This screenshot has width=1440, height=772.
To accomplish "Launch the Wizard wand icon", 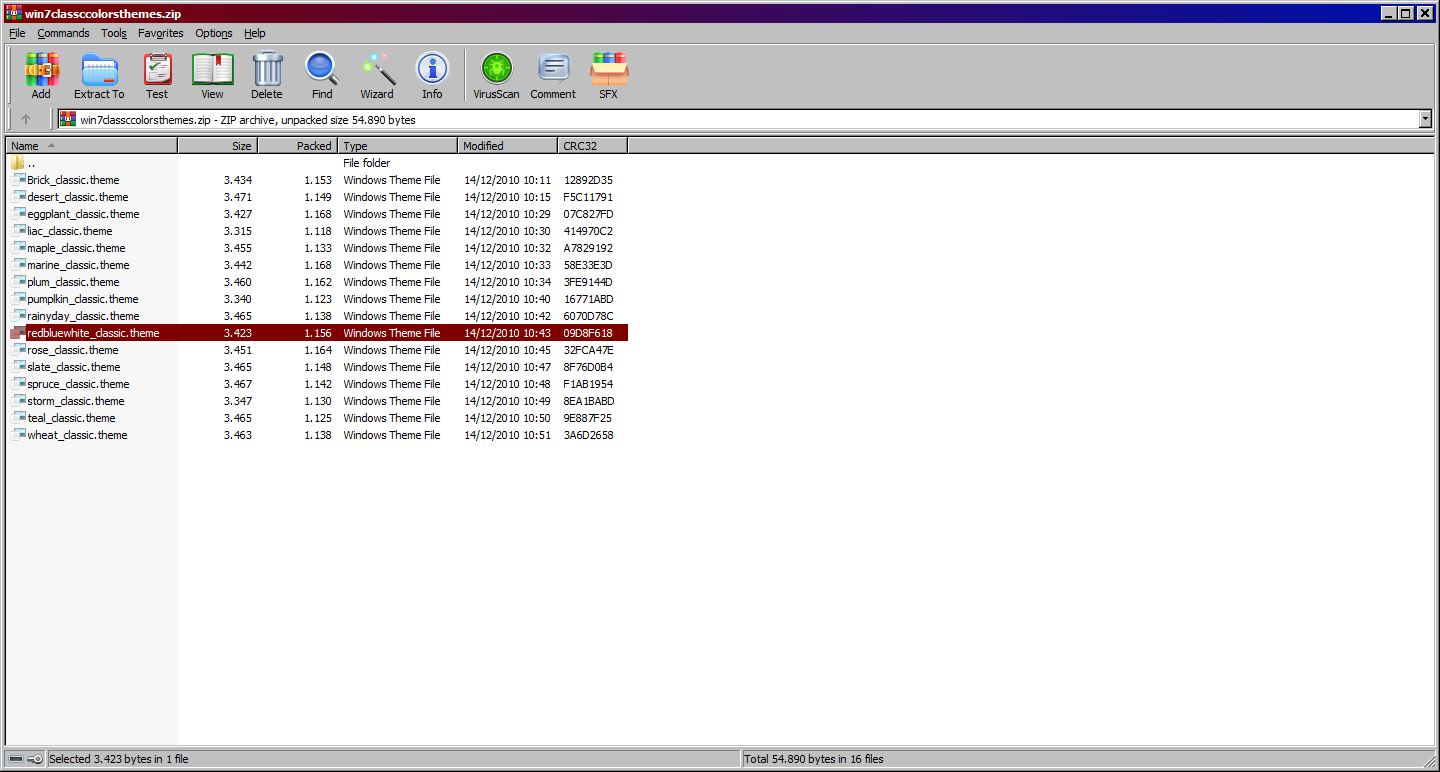I will click(x=378, y=69).
